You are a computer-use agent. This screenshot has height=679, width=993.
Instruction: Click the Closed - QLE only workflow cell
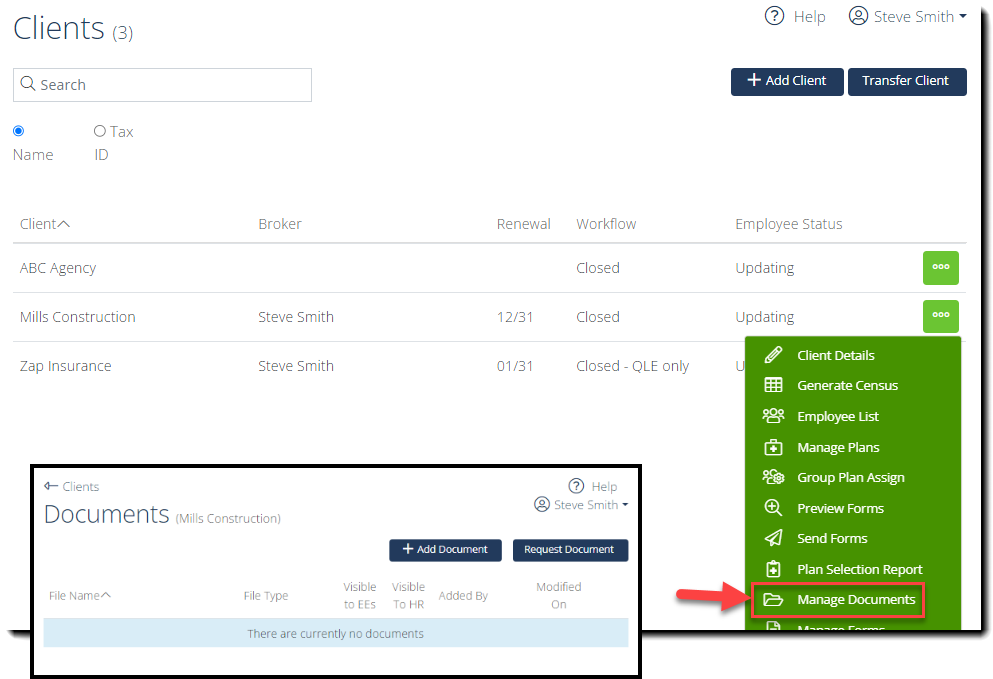632,366
